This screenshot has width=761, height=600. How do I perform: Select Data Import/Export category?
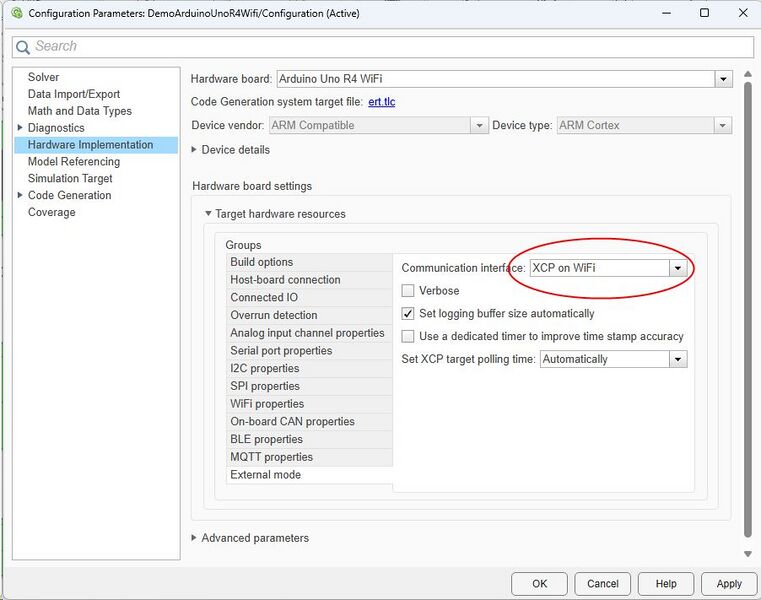click(x=74, y=94)
